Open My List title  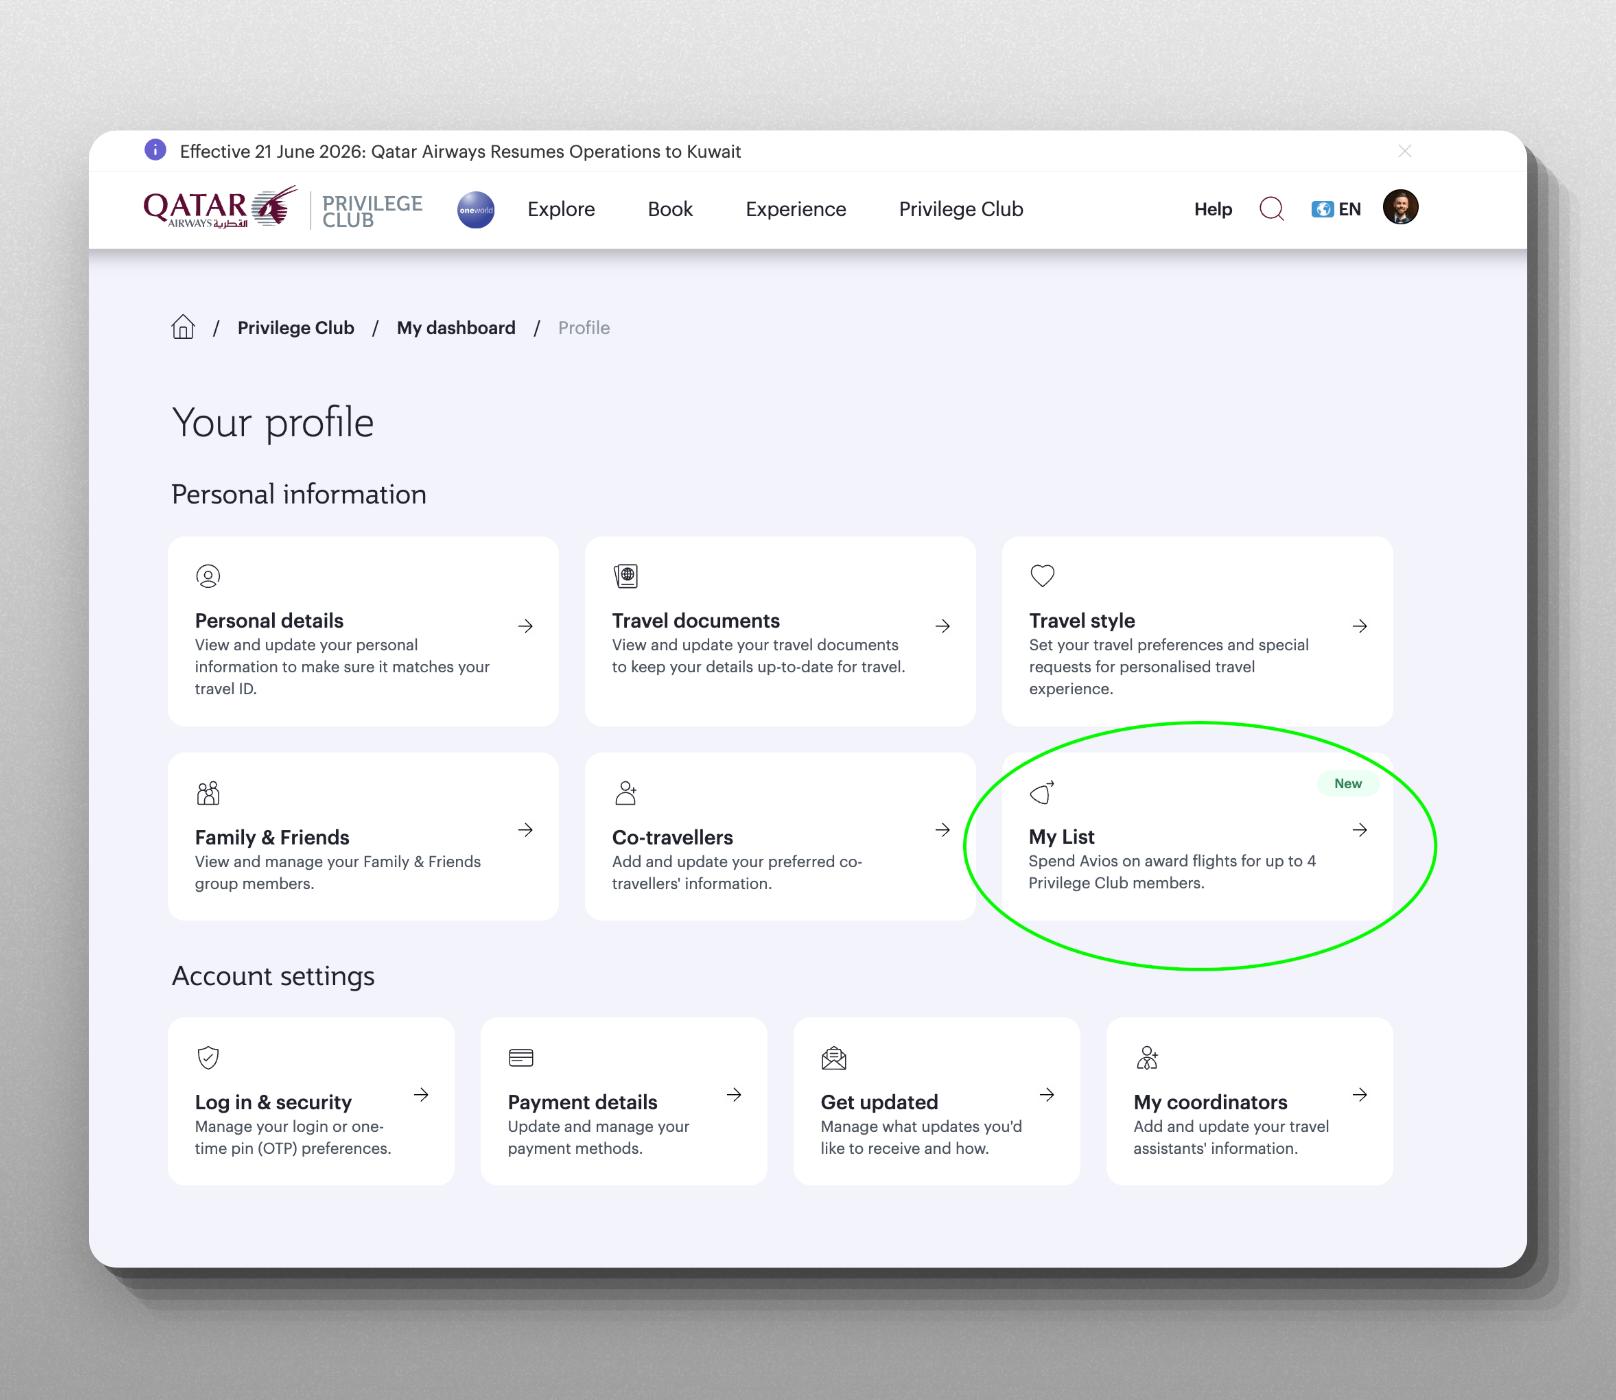pyautogui.click(x=1062, y=837)
